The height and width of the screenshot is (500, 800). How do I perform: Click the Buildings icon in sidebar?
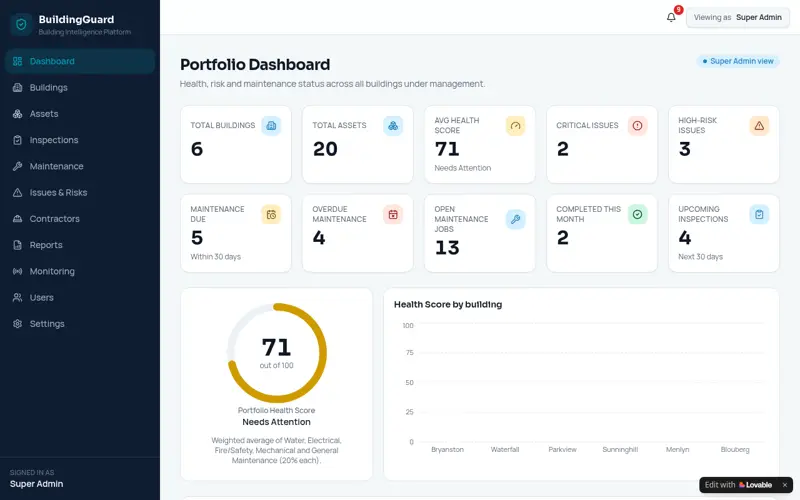tap(17, 87)
